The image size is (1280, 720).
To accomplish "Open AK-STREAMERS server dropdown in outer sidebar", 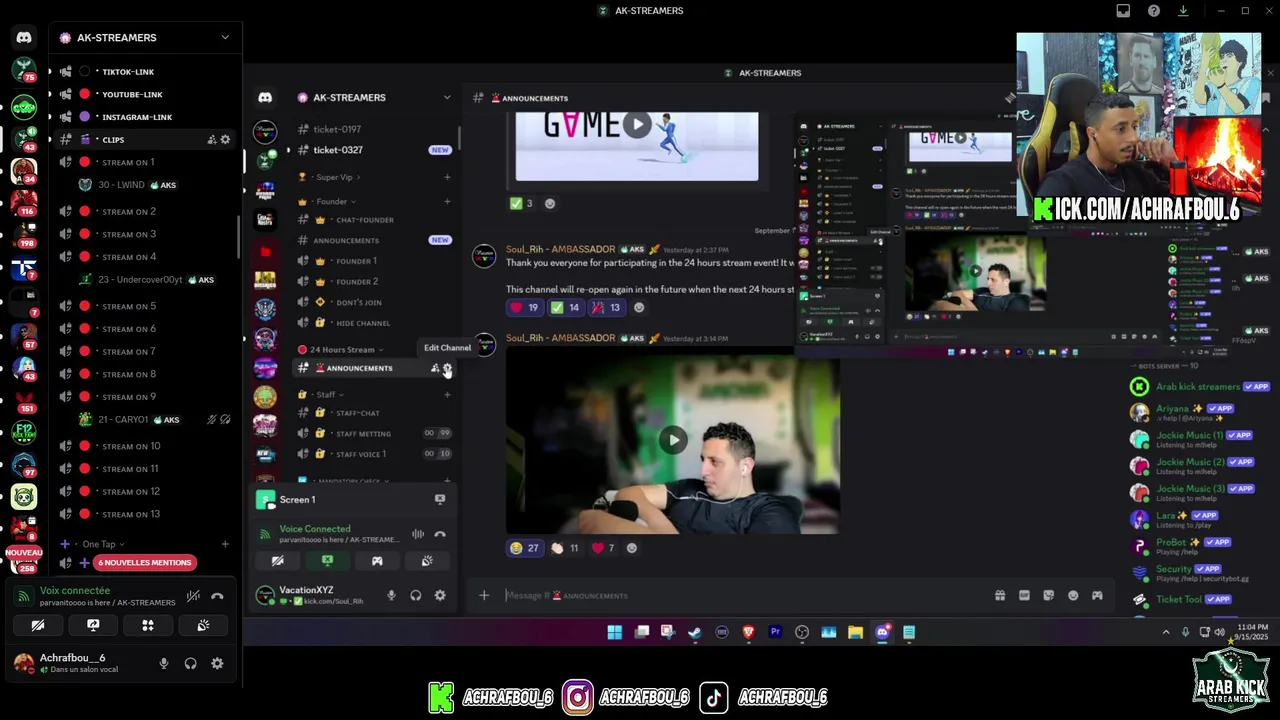I will 225,37.
